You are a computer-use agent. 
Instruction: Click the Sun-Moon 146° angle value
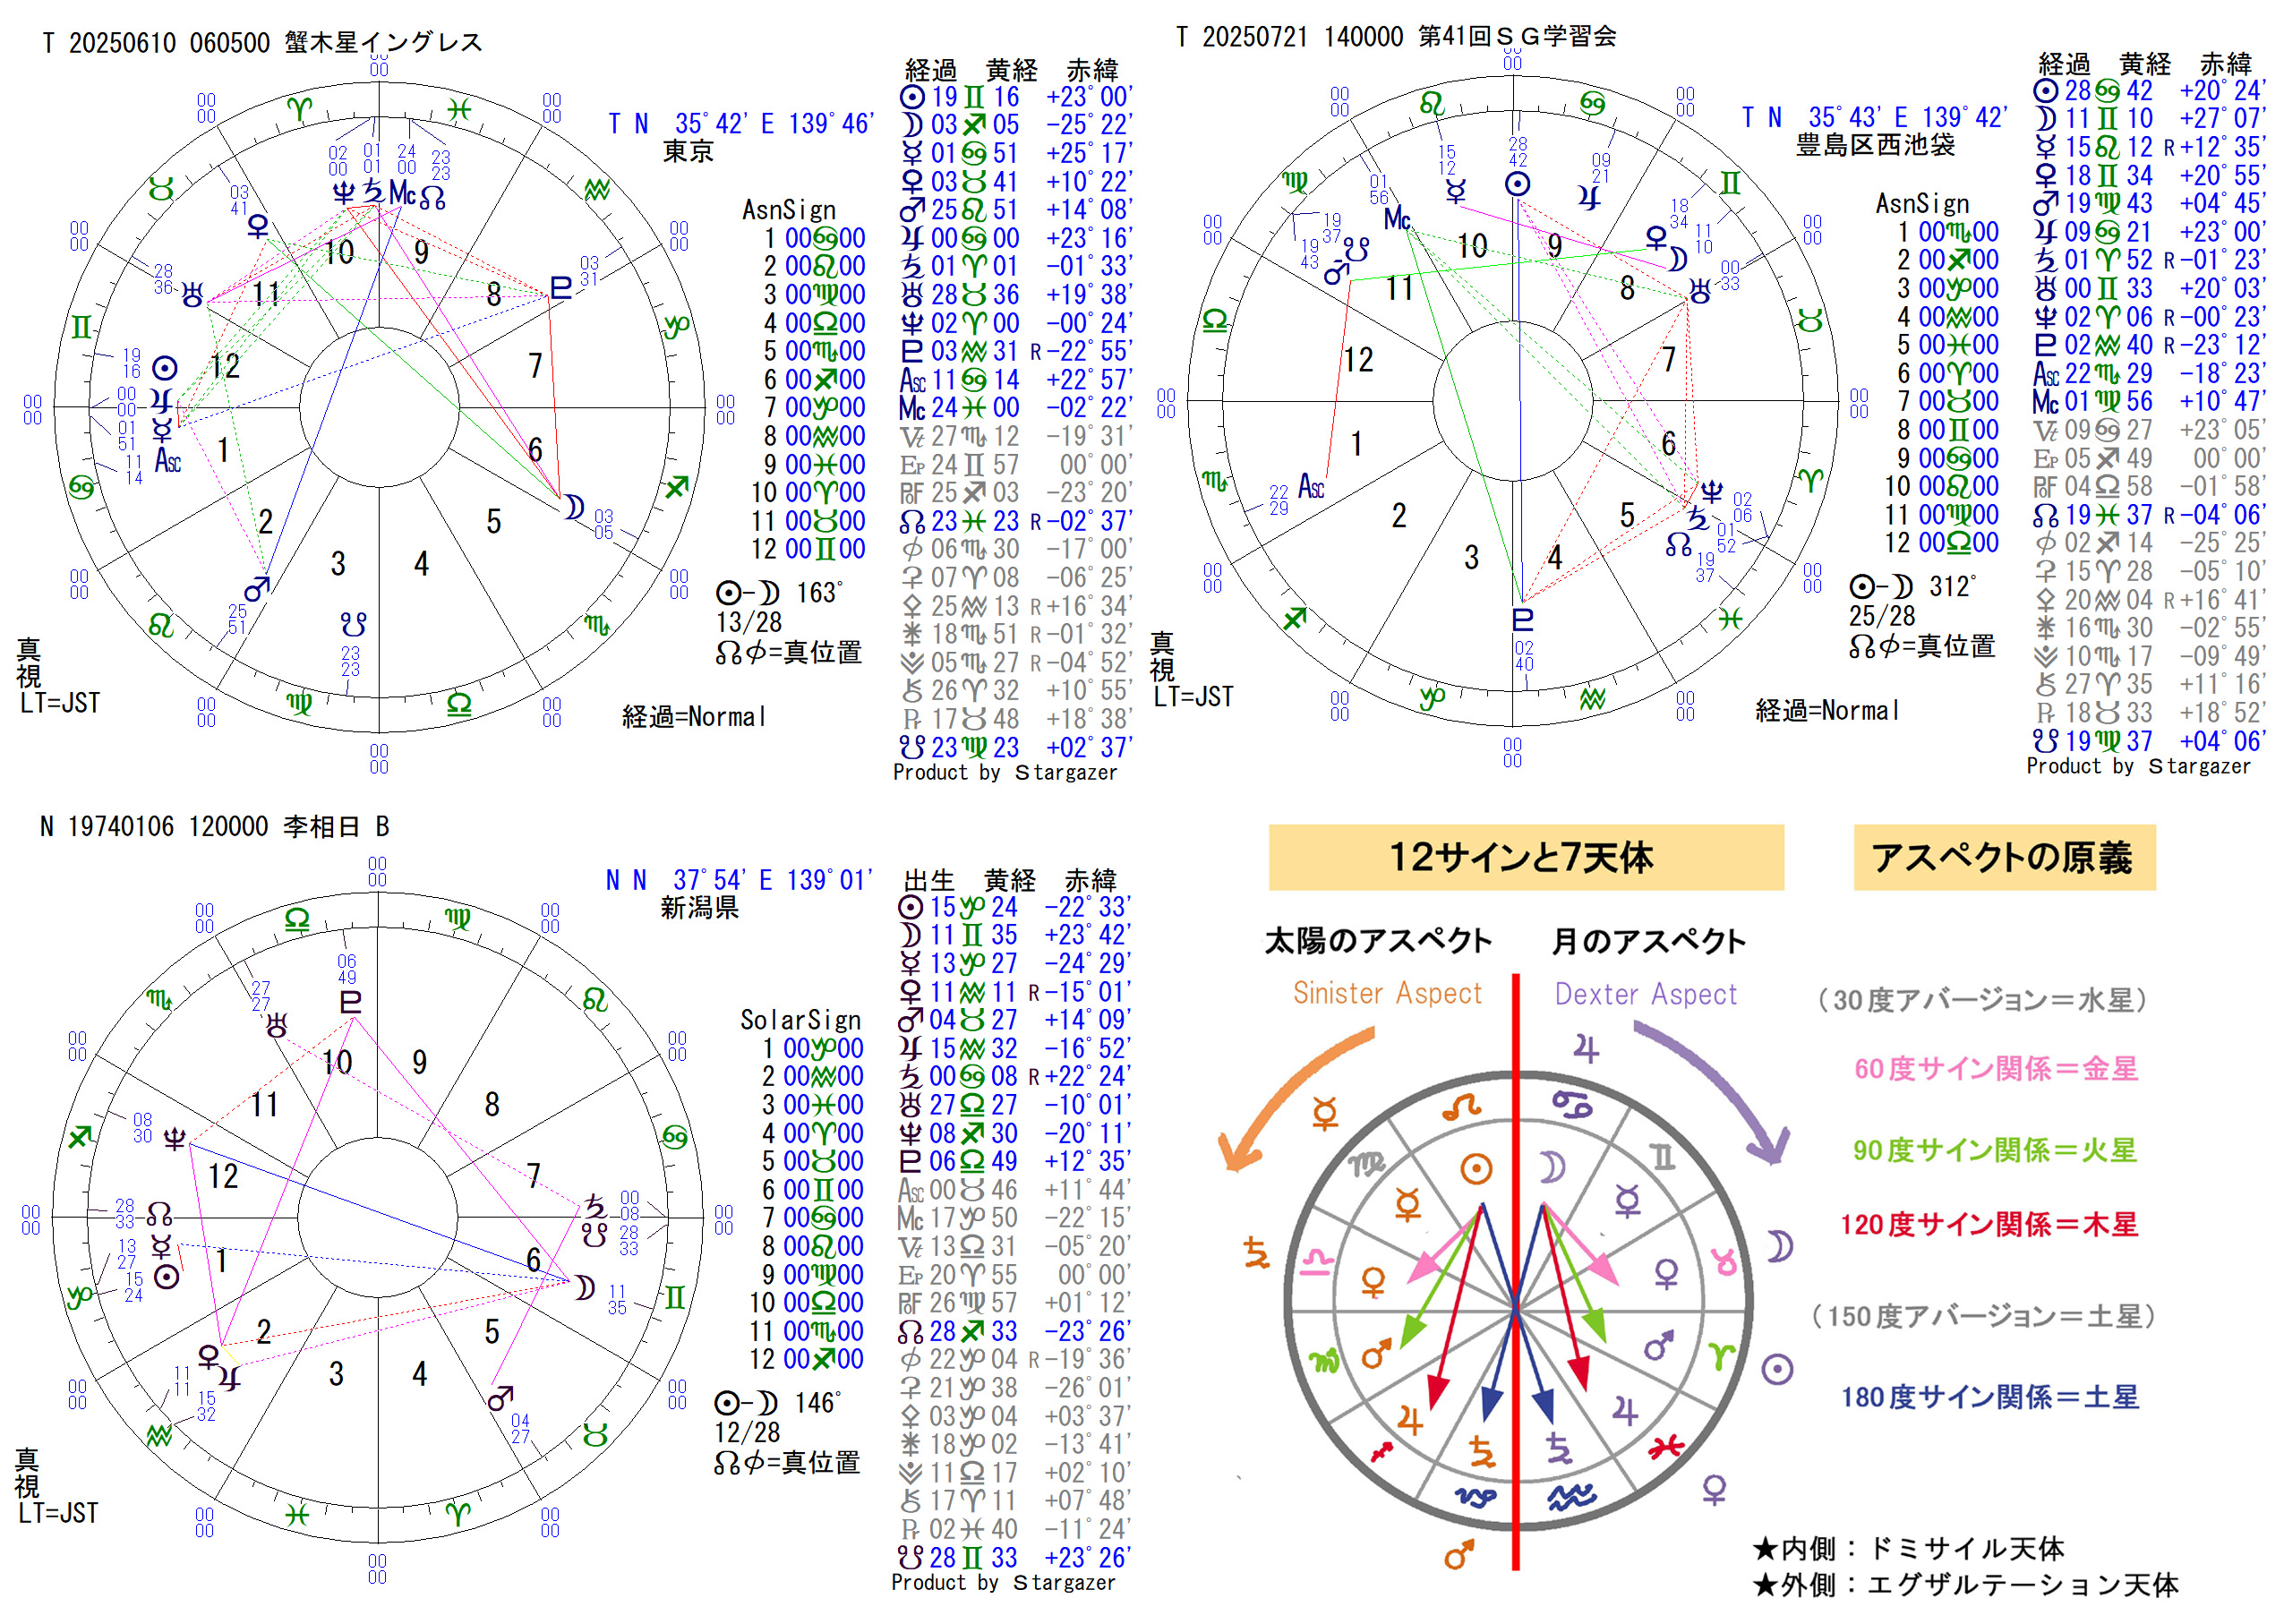click(817, 1402)
